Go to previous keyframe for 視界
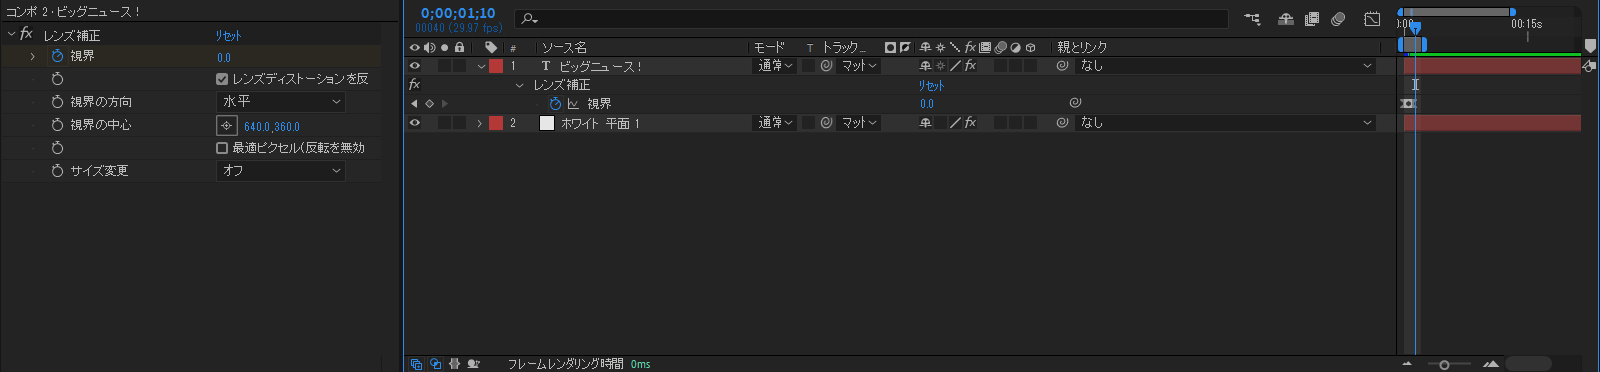Screen dimensions: 1600x372 click(x=414, y=104)
